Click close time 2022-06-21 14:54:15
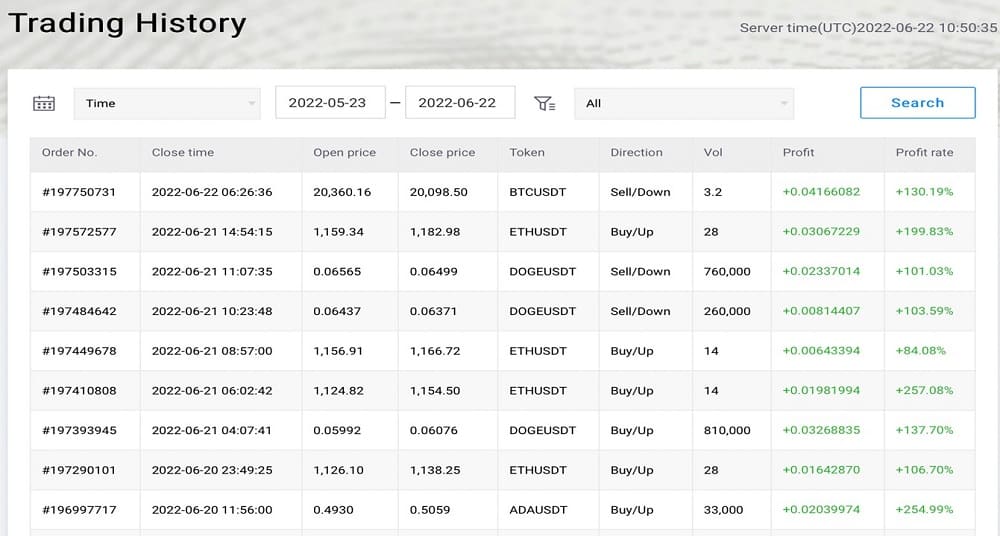This screenshot has height=536, width=1000. point(212,232)
